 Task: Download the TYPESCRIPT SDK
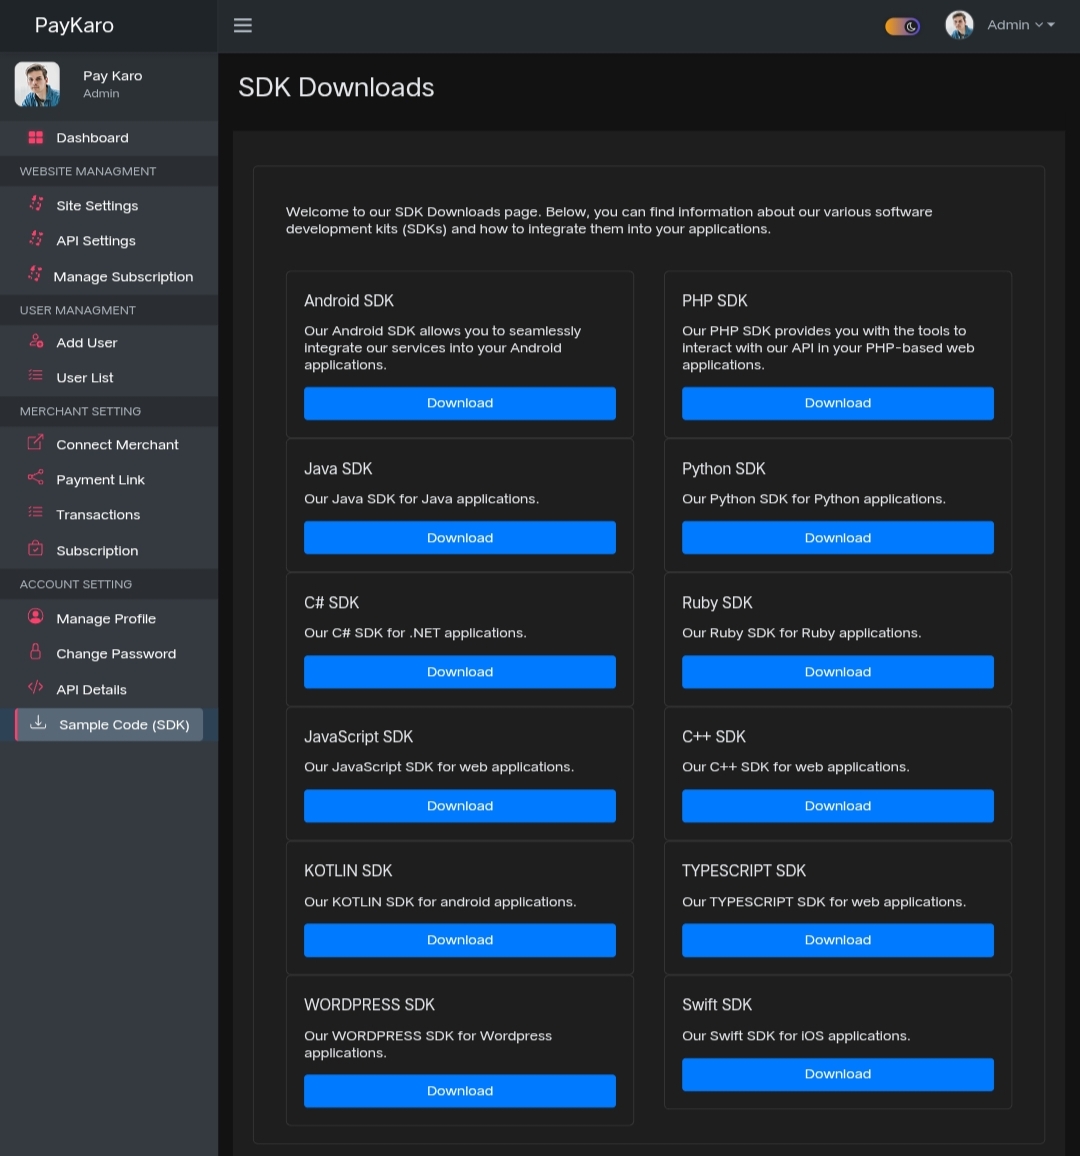(838, 940)
